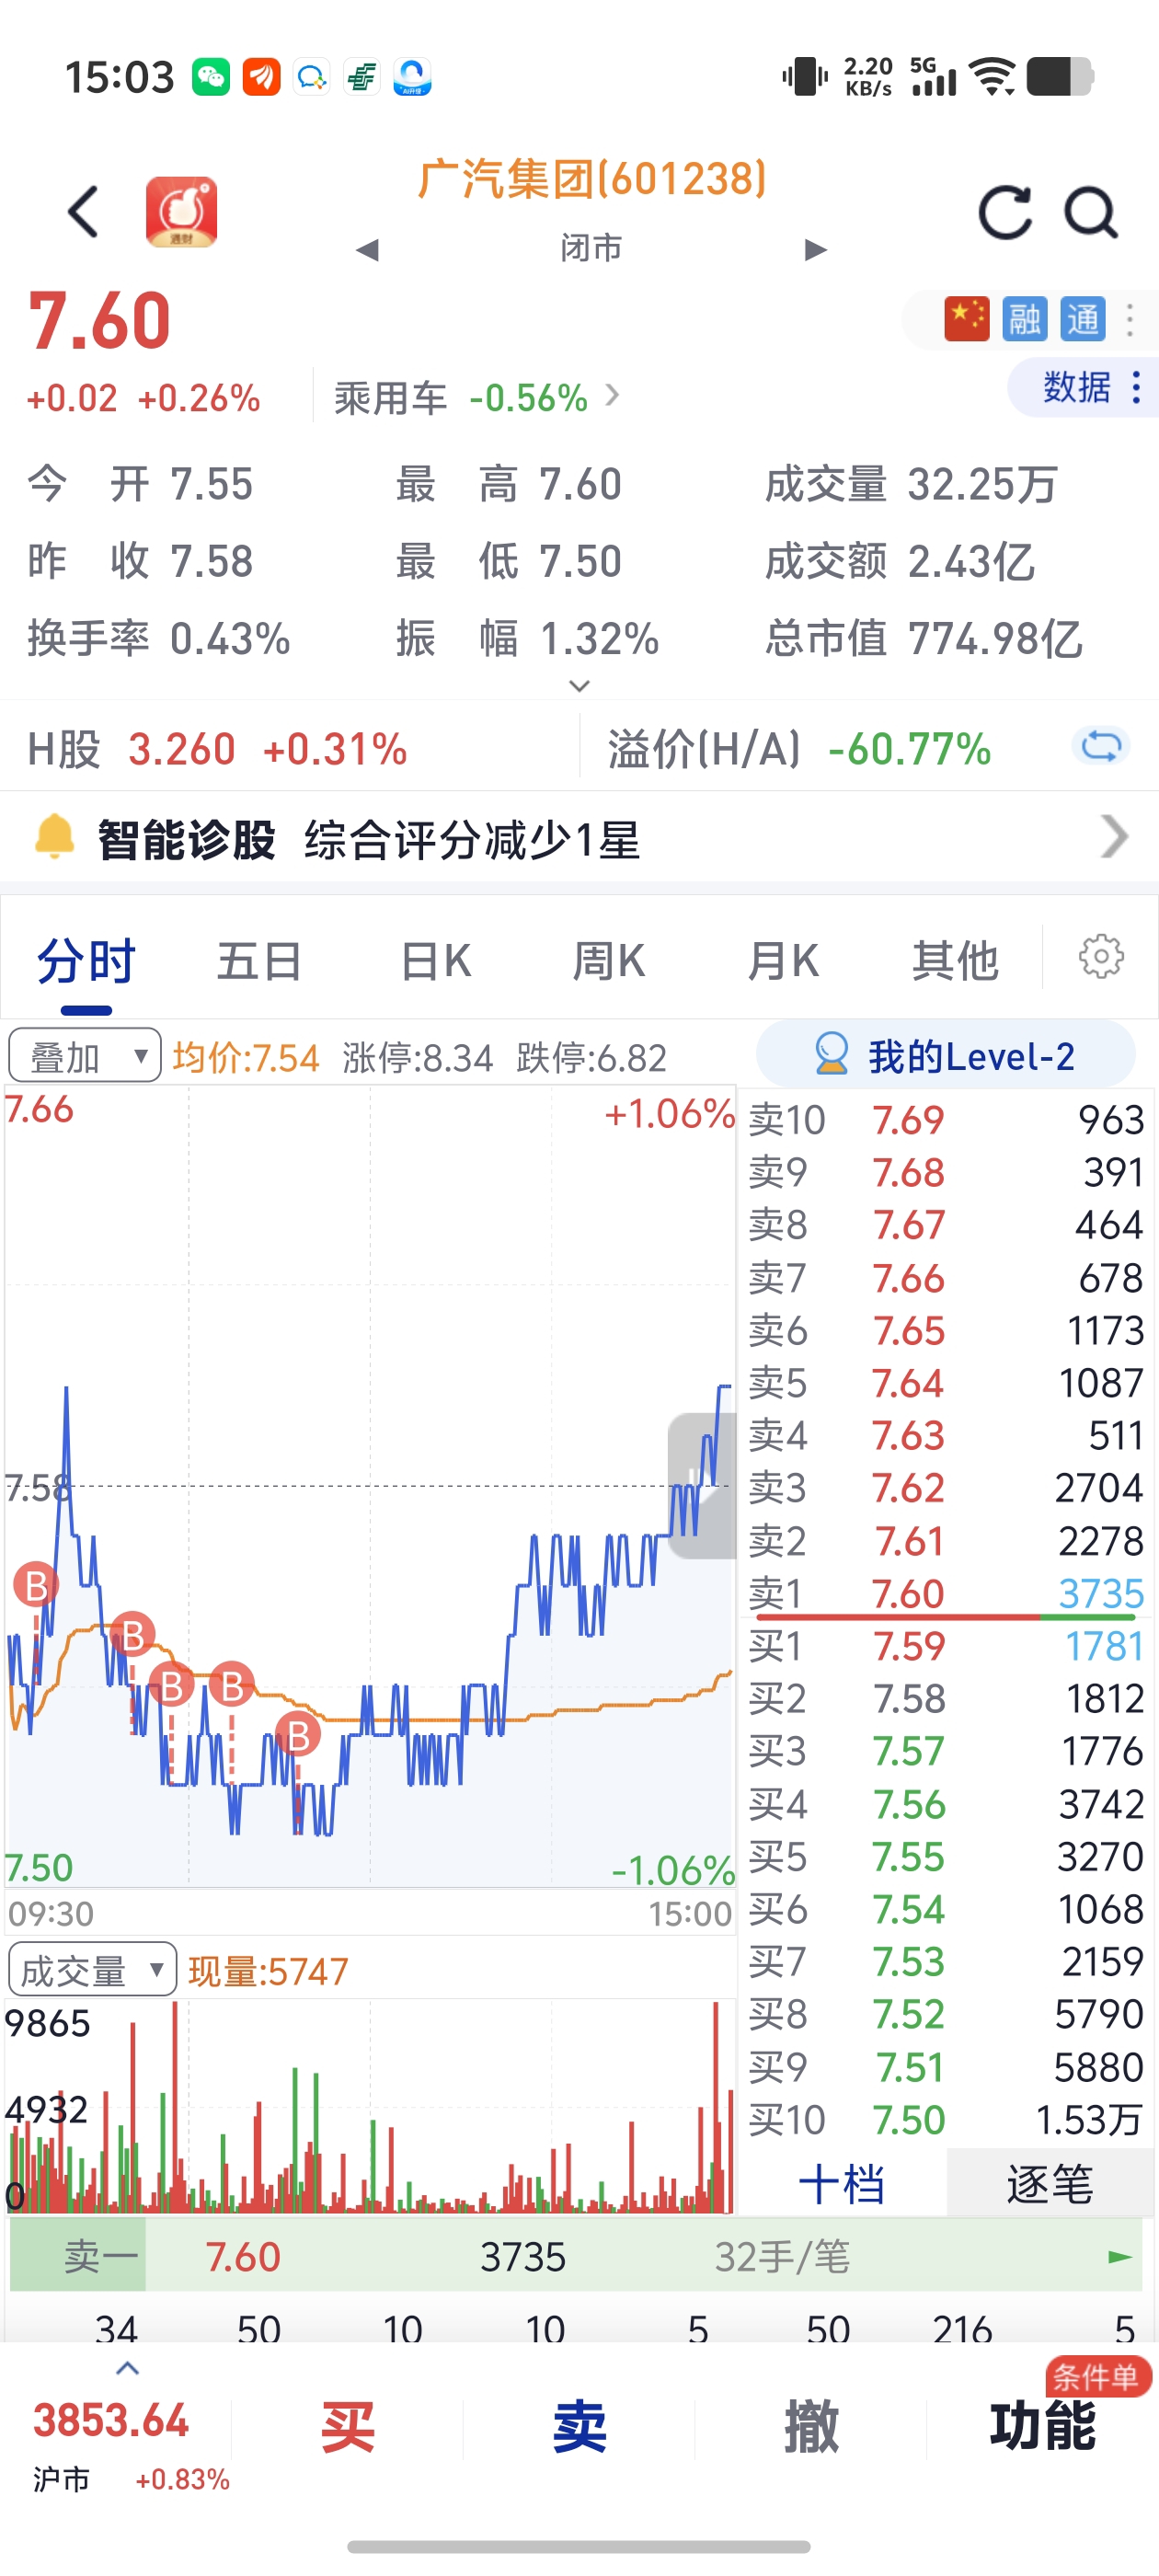
Task: Open 乘用车 sector link
Action: pyautogui.click(x=477, y=398)
